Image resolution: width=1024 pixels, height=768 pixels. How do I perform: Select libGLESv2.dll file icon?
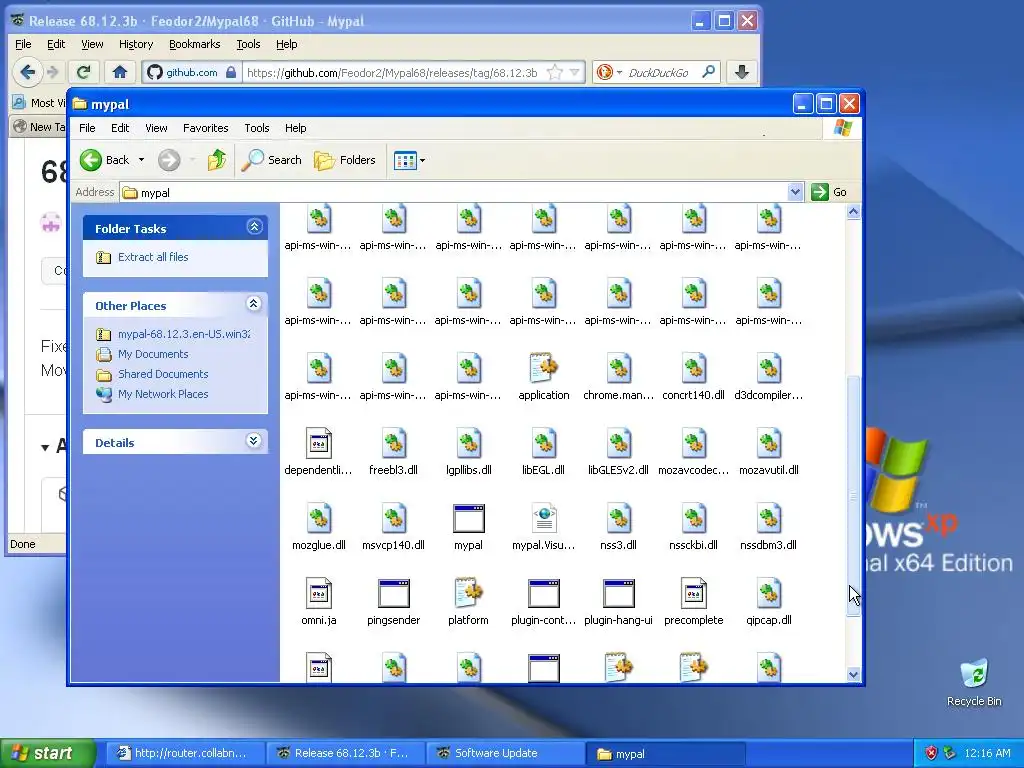coord(618,443)
